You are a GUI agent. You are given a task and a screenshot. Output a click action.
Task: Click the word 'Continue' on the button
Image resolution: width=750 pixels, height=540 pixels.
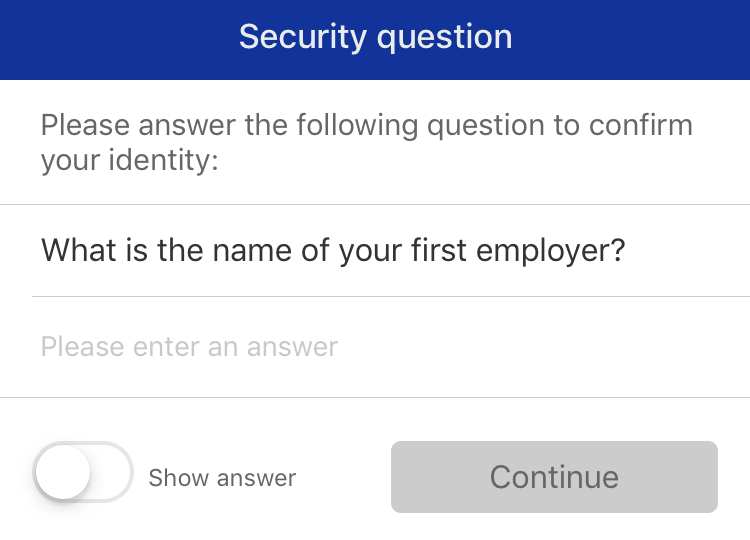(x=554, y=477)
